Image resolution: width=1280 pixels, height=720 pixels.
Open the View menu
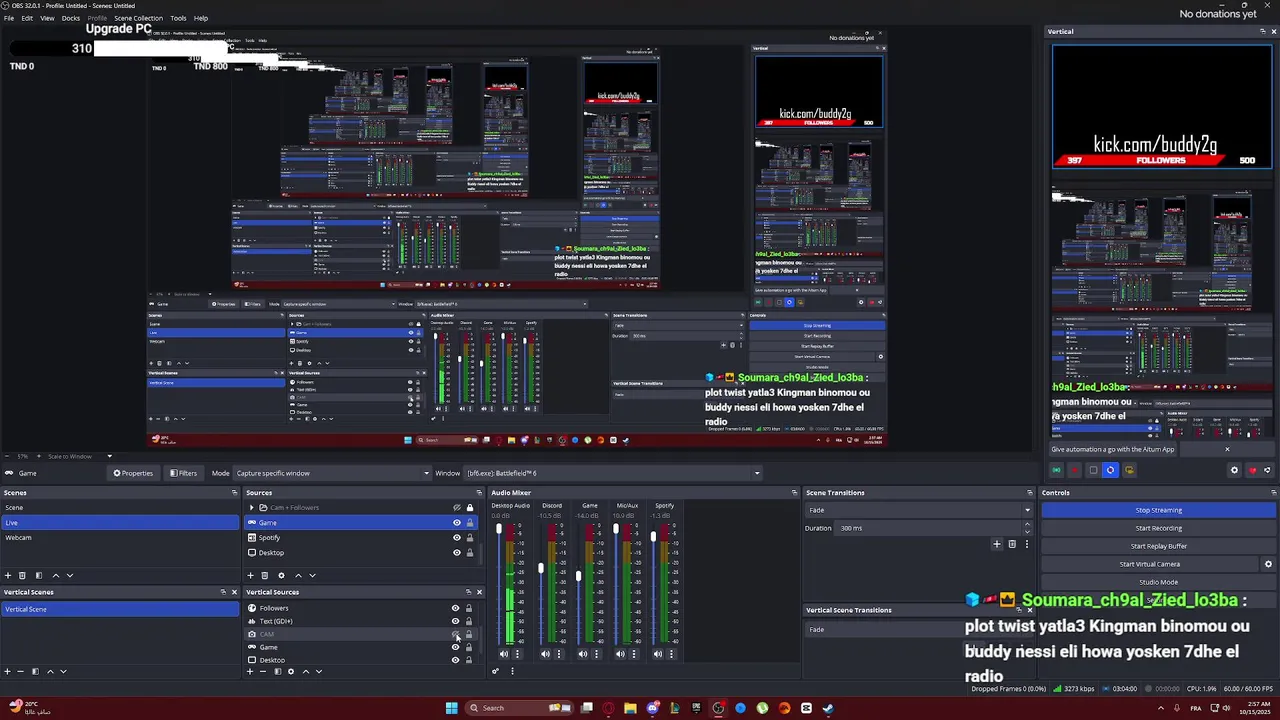point(47,18)
